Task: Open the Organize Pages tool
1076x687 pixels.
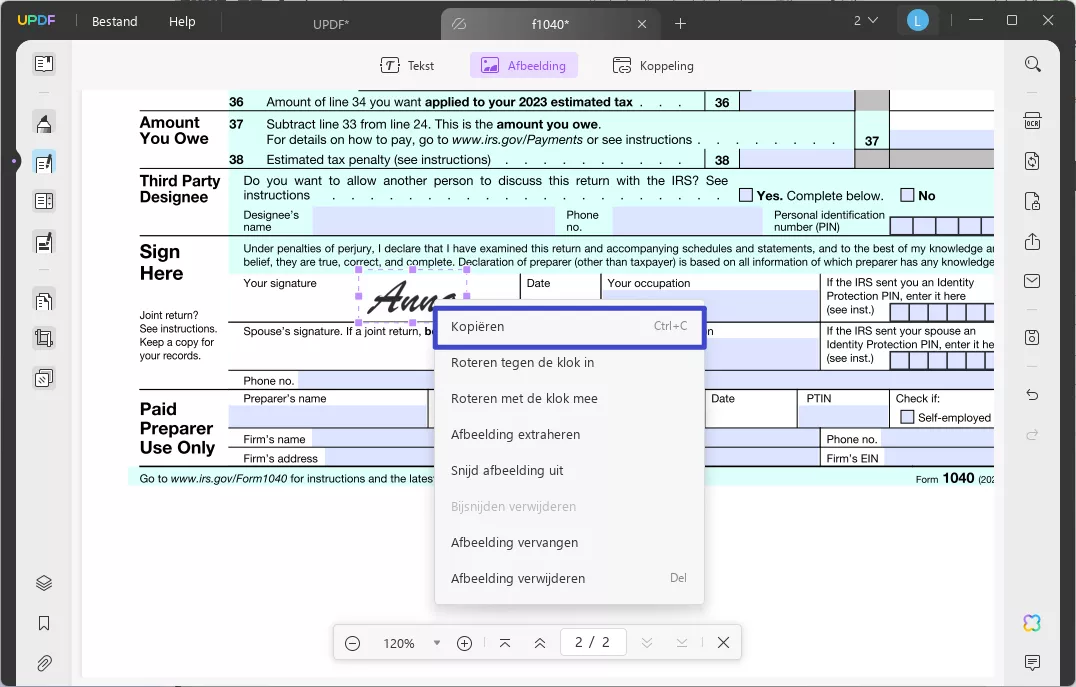Action: [x=44, y=301]
